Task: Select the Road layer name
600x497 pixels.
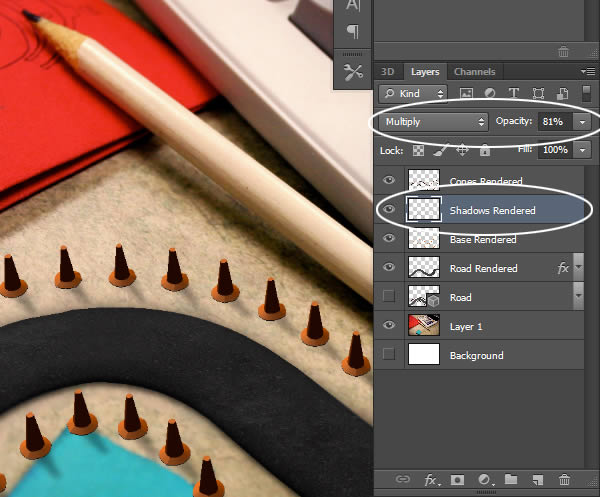Action: [x=460, y=298]
